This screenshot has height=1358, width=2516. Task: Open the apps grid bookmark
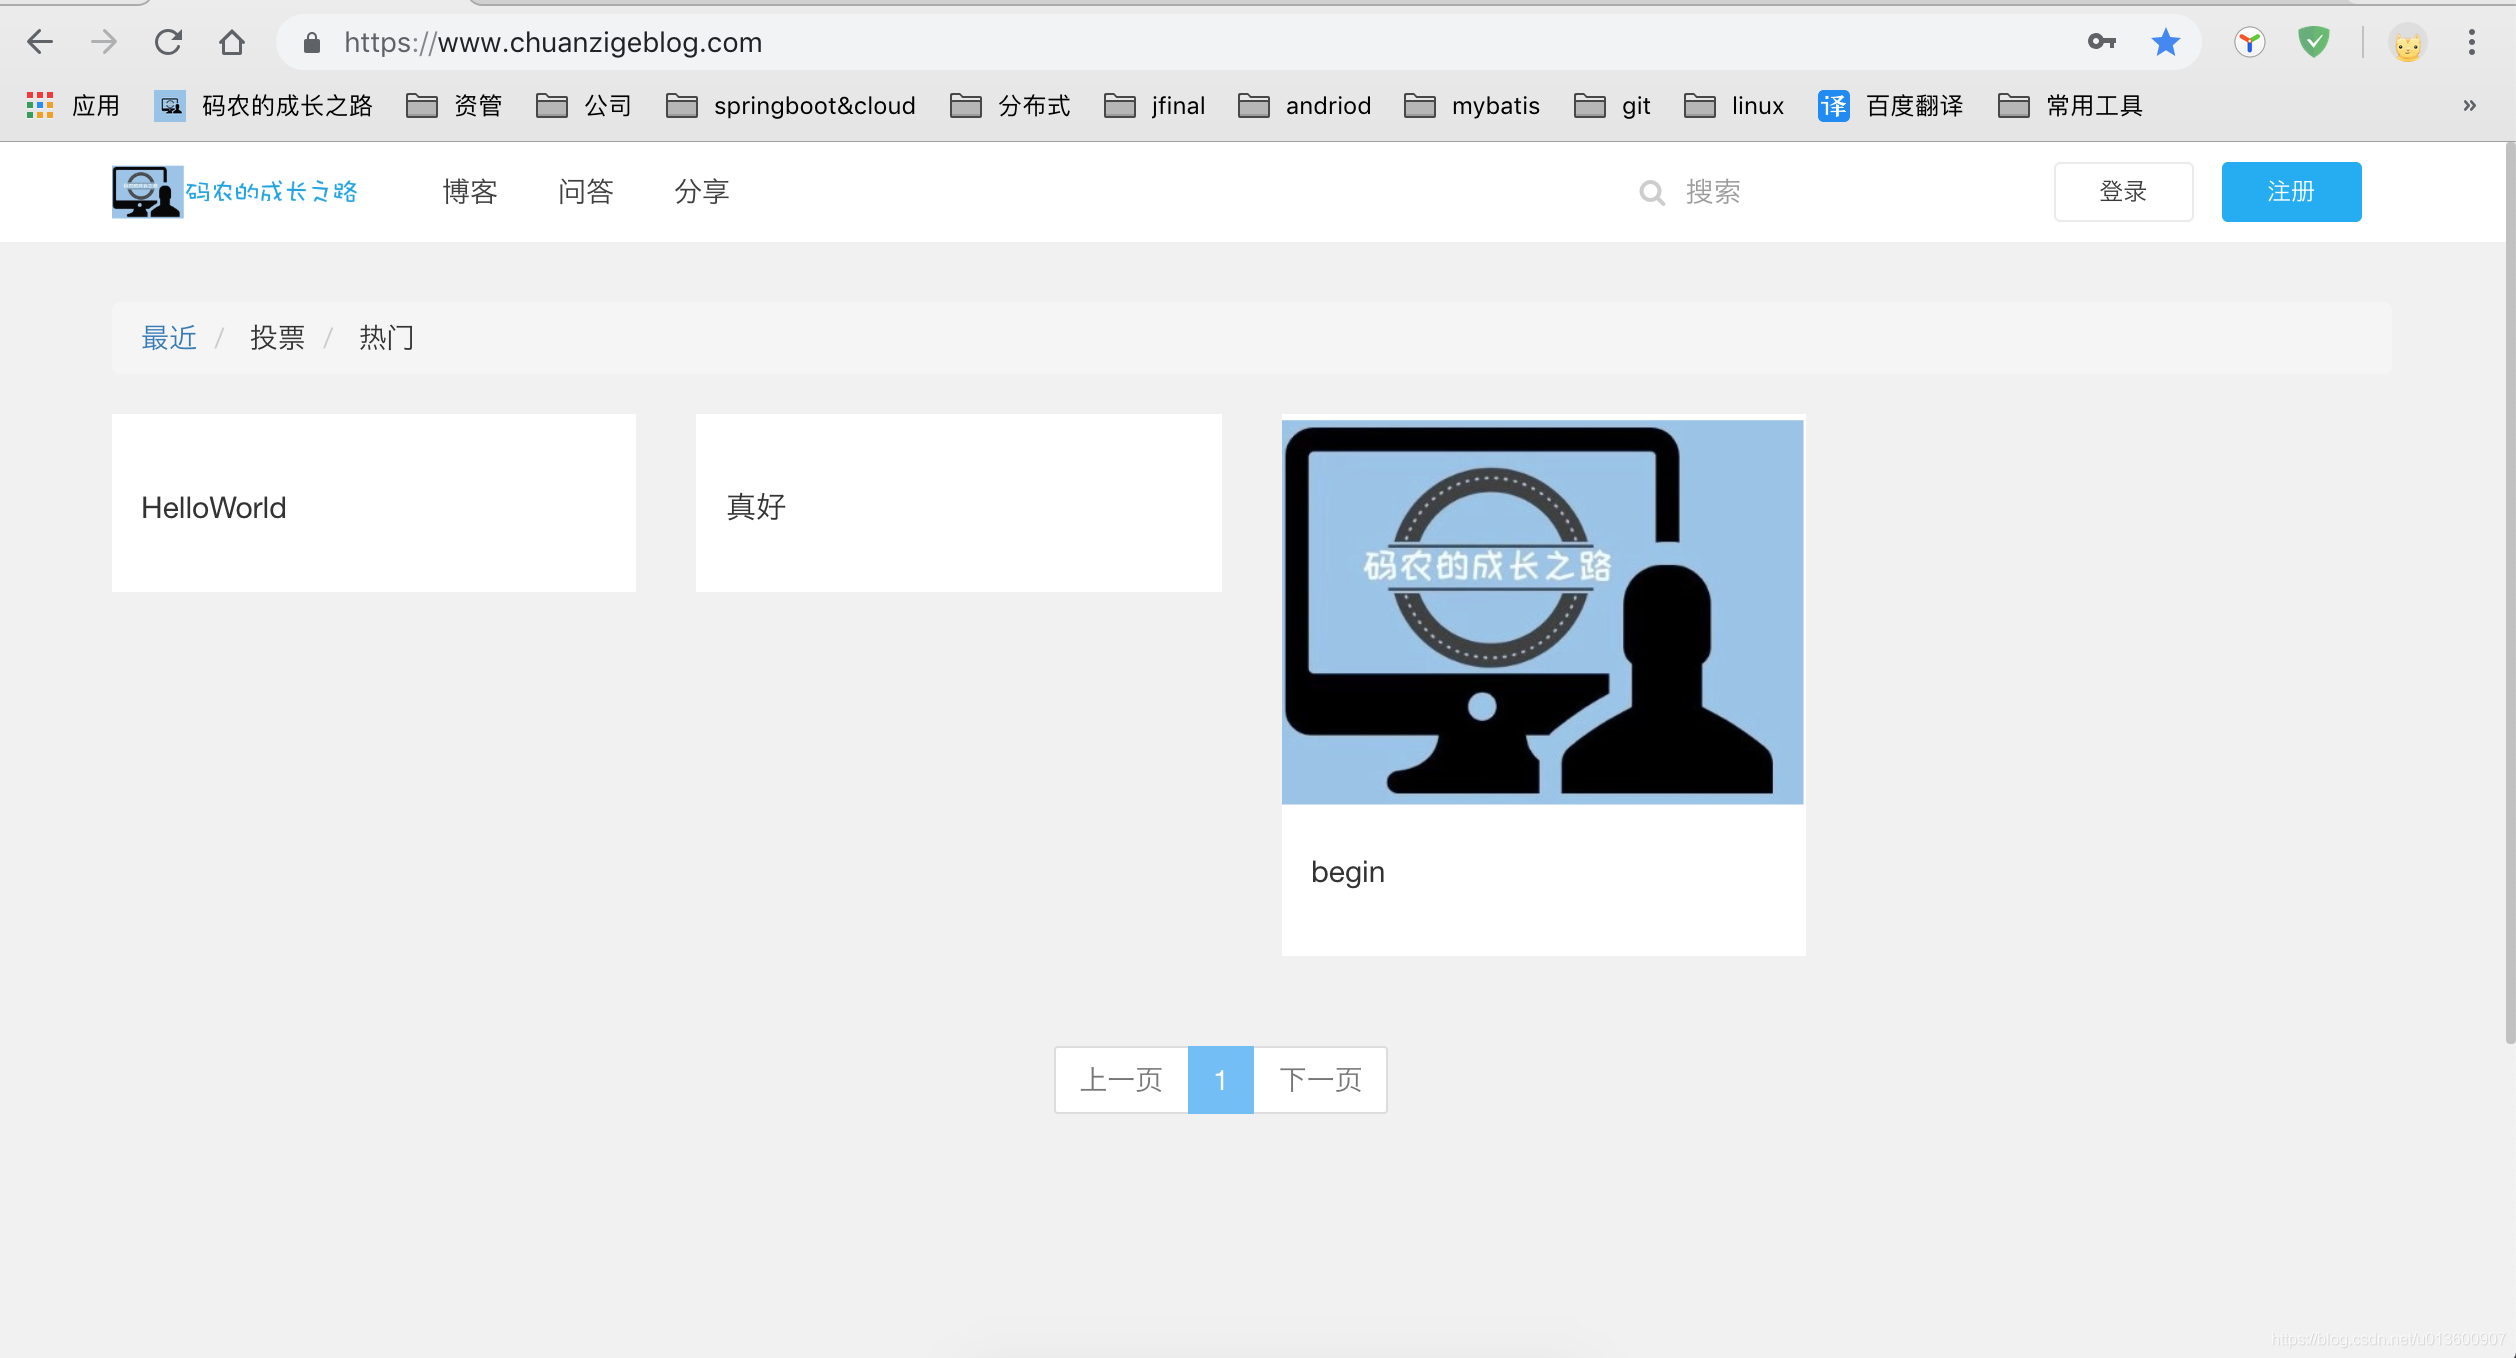pyautogui.click(x=72, y=105)
